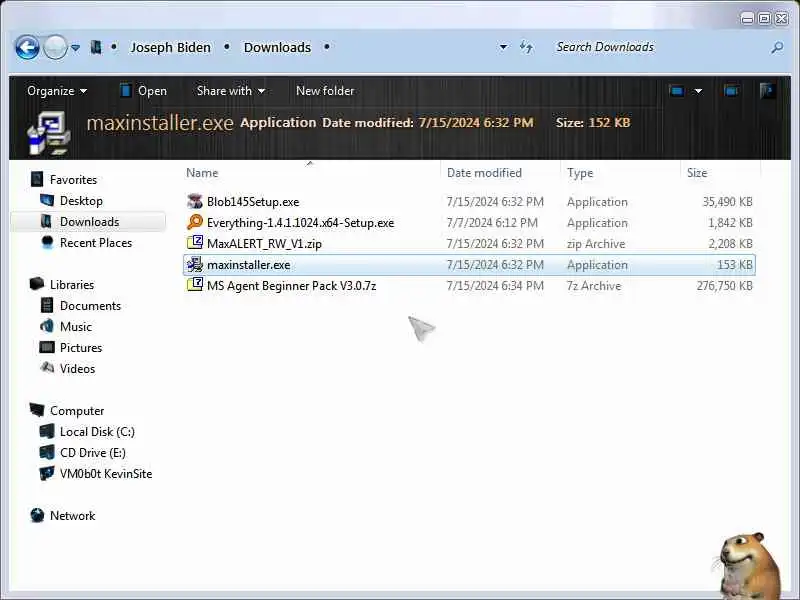Click Open in the toolbar
800x600 pixels.
tap(143, 91)
